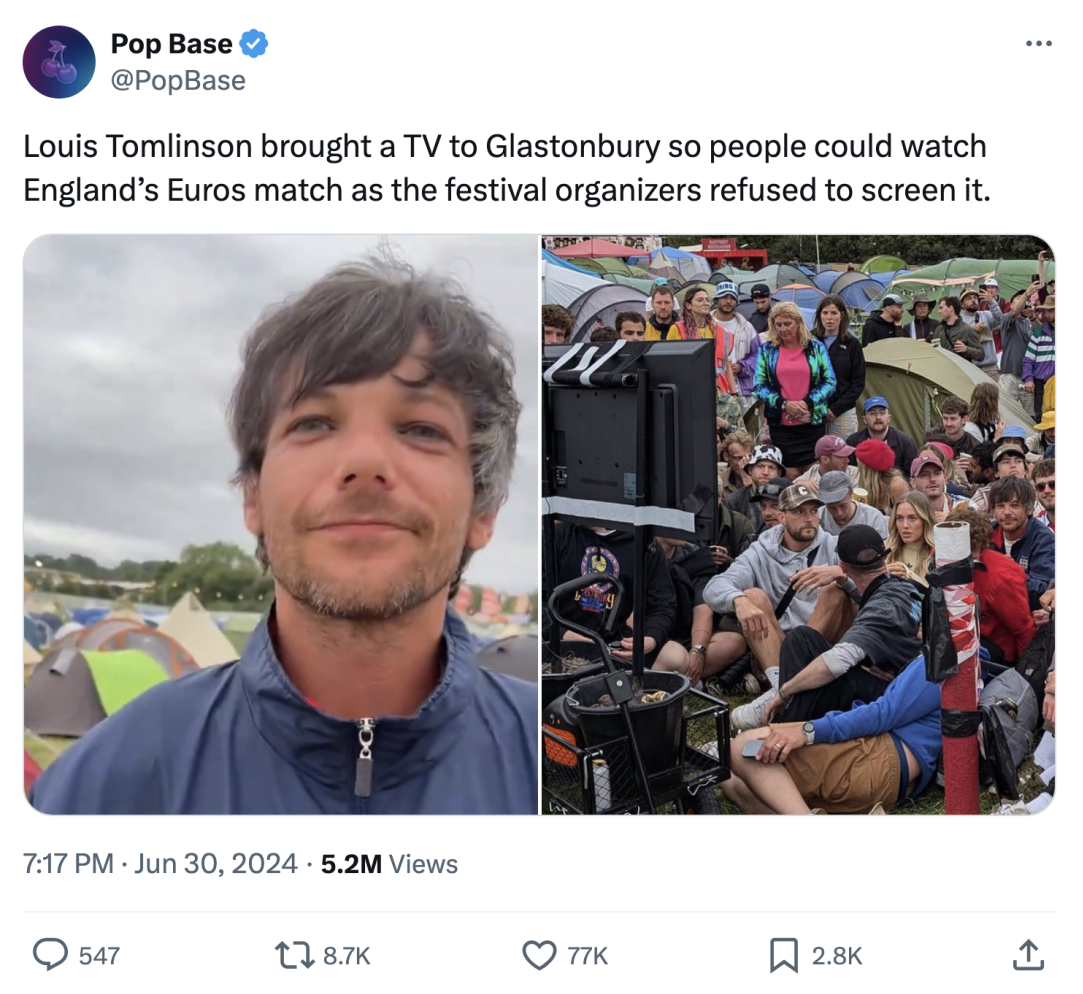Click the Pop Base cherry profile avatar
The width and height of the screenshot is (1083, 994).
[59, 61]
